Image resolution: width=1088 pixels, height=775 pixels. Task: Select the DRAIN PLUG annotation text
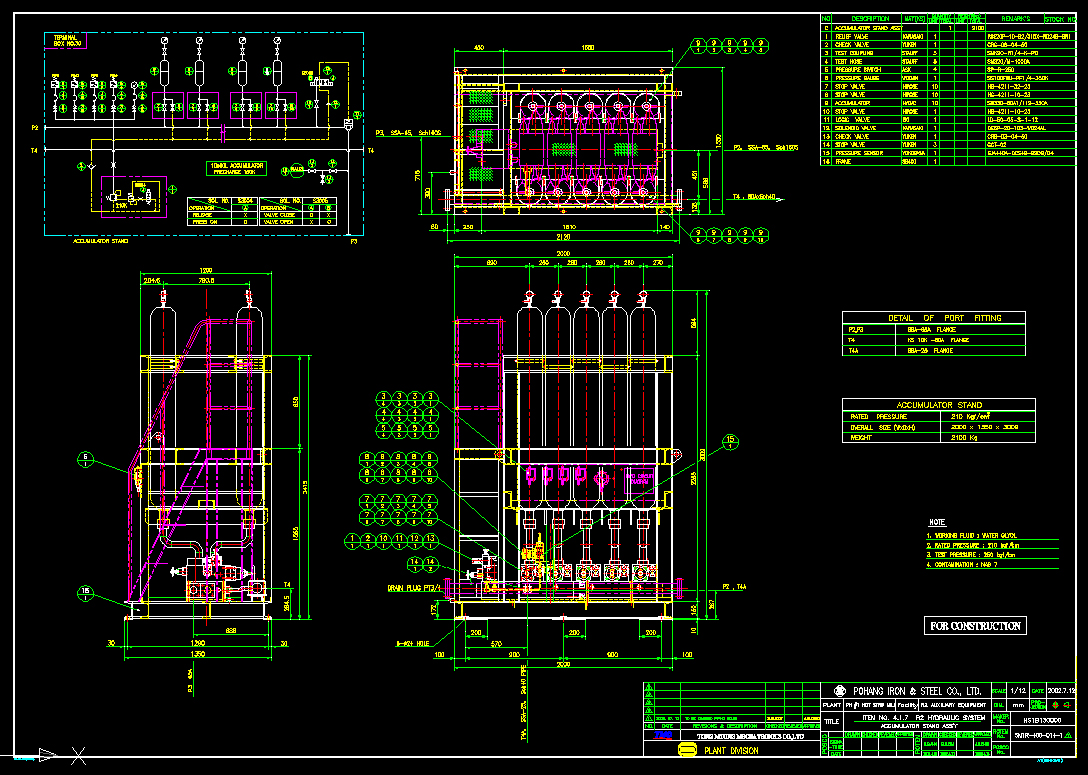coord(414,588)
